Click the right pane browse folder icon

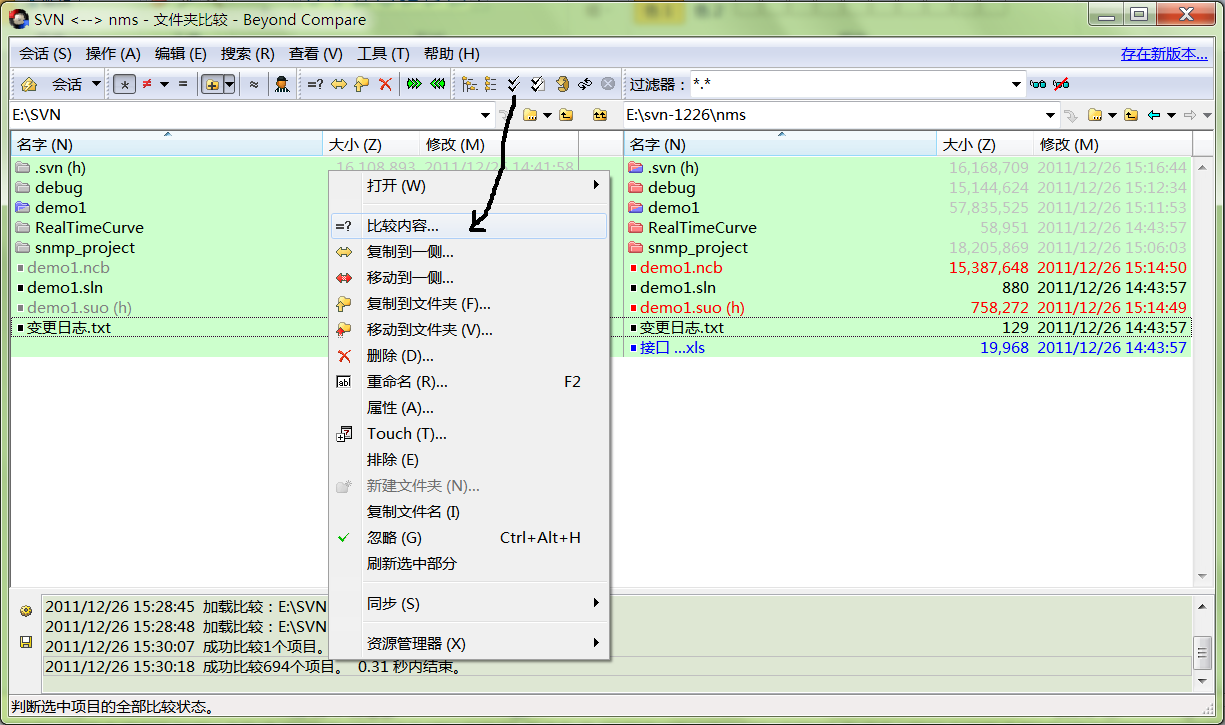point(1095,115)
